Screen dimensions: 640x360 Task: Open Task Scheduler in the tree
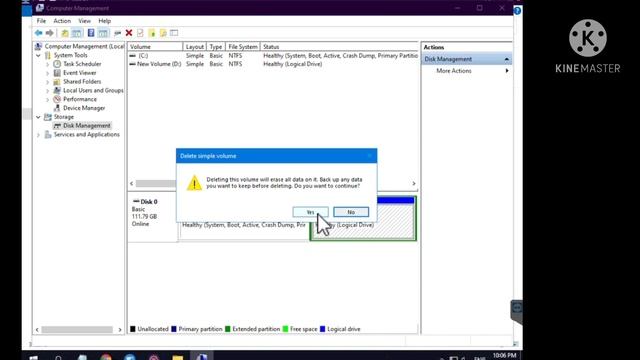(x=82, y=64)
